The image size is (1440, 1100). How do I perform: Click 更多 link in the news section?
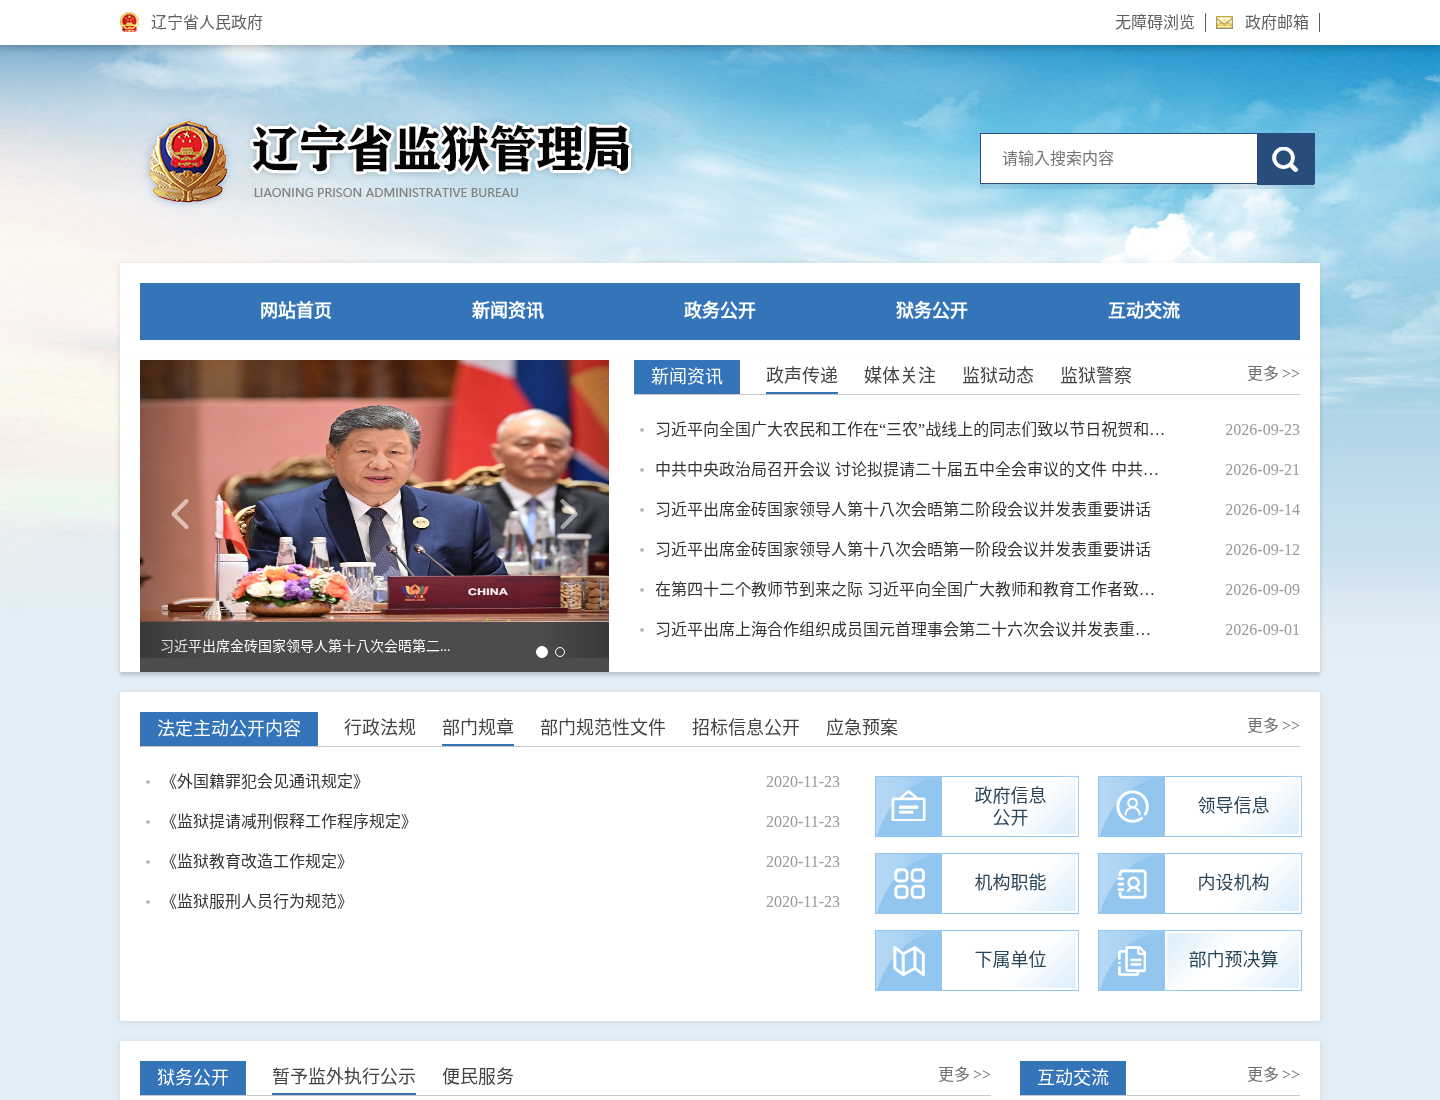click(1273, 373)
